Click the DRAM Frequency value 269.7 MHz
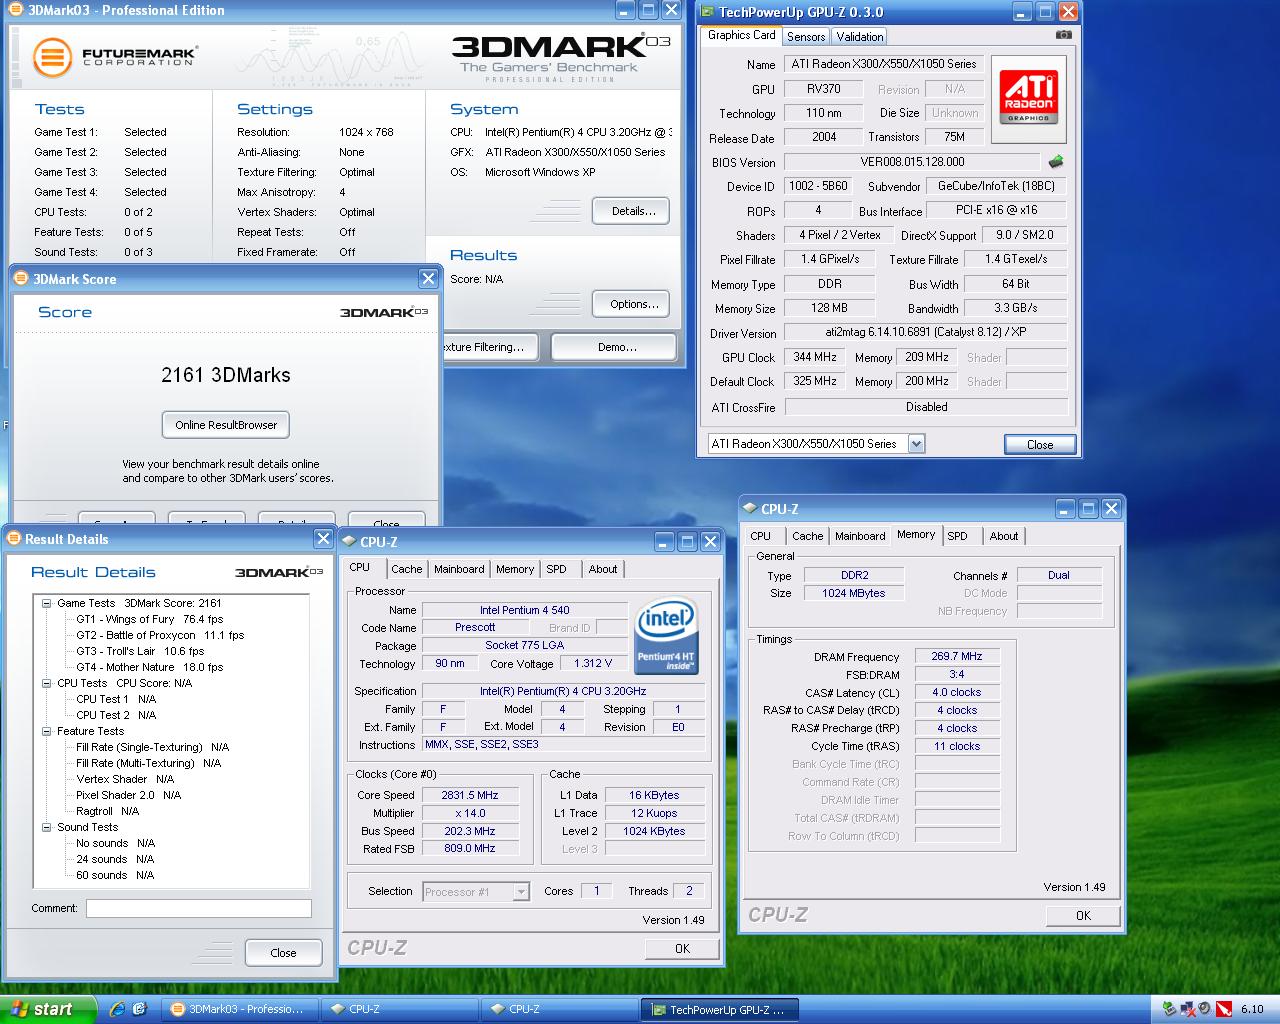 click(957, 657)
